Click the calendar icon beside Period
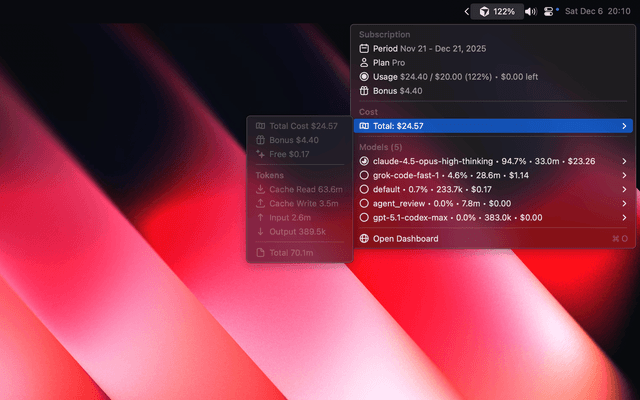 [x=364, y=48]
